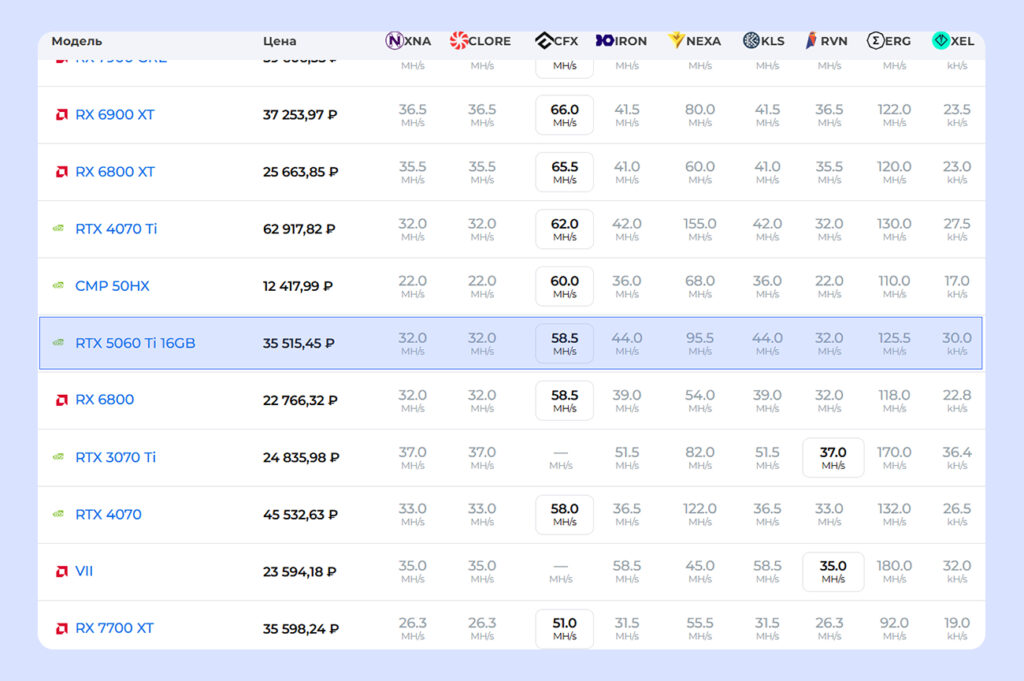Image resolution: width=1024 pixels, height=681 pixels.
Task: Click the AMD logo beside RX 7700 XT
Action: tap(61, 628)
